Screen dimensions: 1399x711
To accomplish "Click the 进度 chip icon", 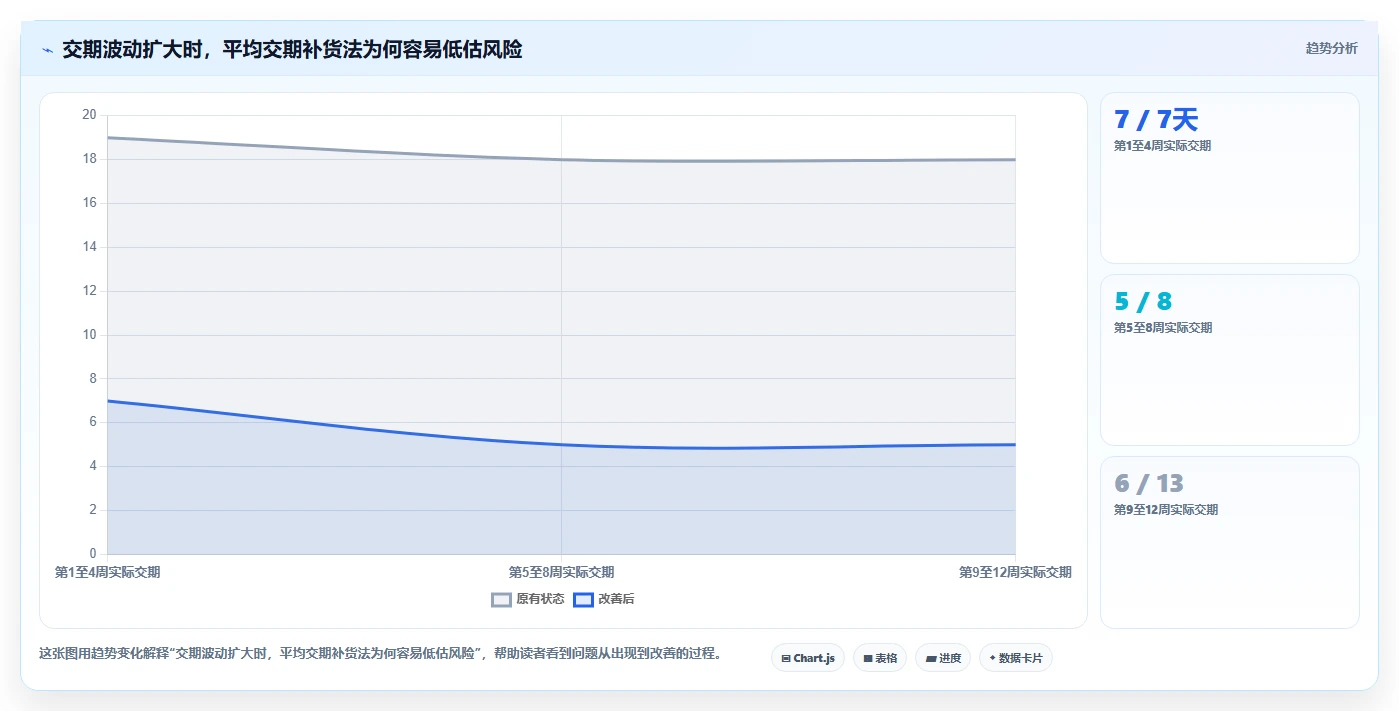I will (931, 658).
